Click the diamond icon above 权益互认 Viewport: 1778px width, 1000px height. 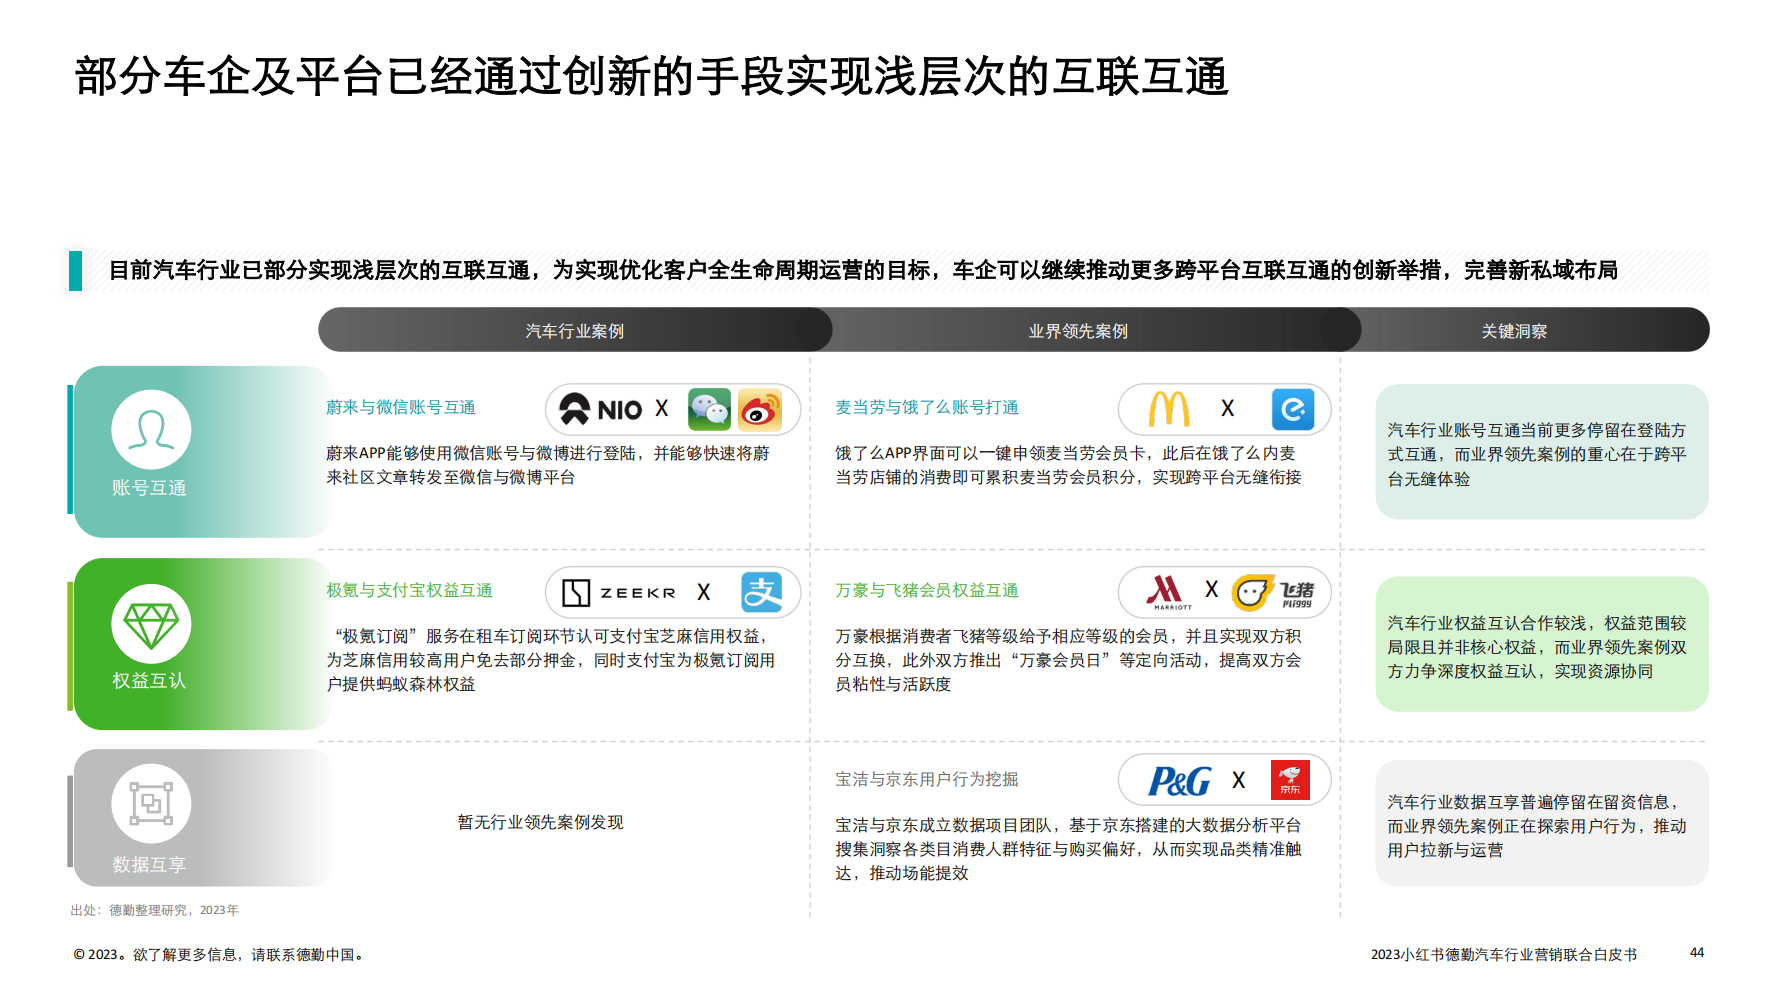pyautogui.click(x=151, y=624)
